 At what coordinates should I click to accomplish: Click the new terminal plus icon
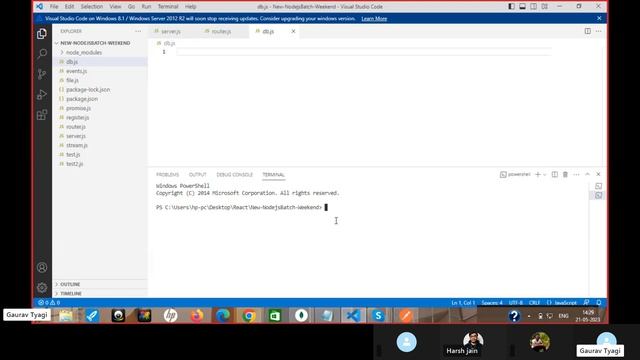(x=538, y=174)
